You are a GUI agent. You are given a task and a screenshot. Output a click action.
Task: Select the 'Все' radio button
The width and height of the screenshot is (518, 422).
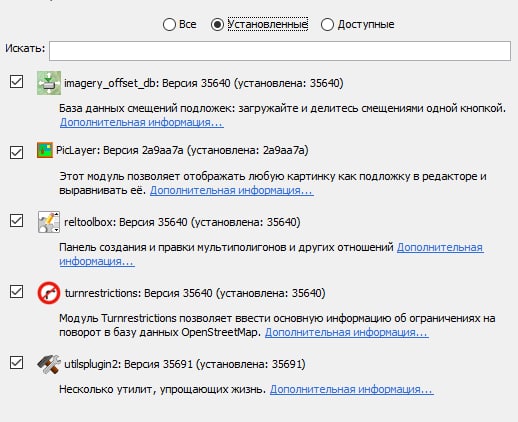click(169, 24)
